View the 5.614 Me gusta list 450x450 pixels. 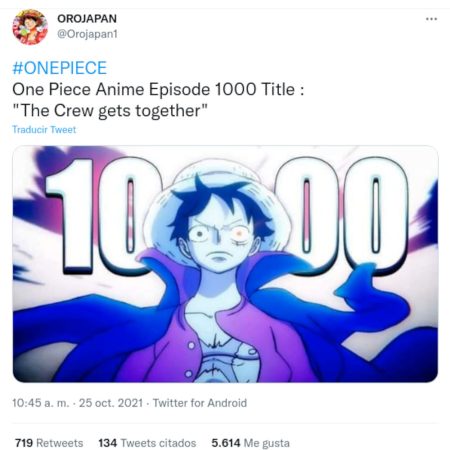click(250, 443)
